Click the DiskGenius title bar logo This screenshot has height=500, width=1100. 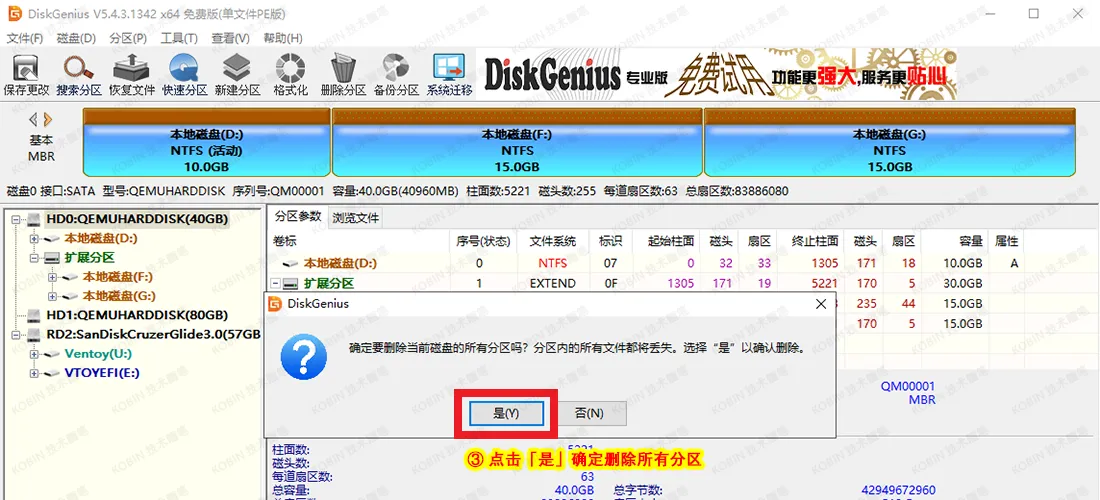click(13, 13)
